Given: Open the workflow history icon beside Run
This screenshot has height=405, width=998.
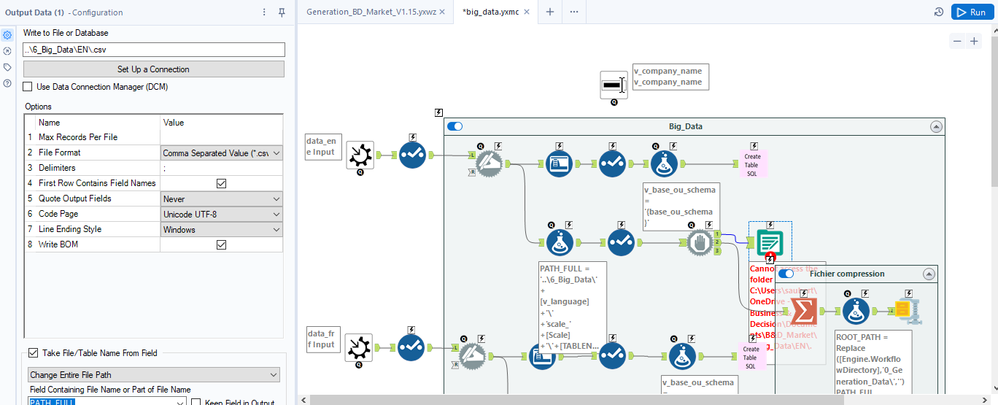Looking at the screenshot, I should (938, 12).
